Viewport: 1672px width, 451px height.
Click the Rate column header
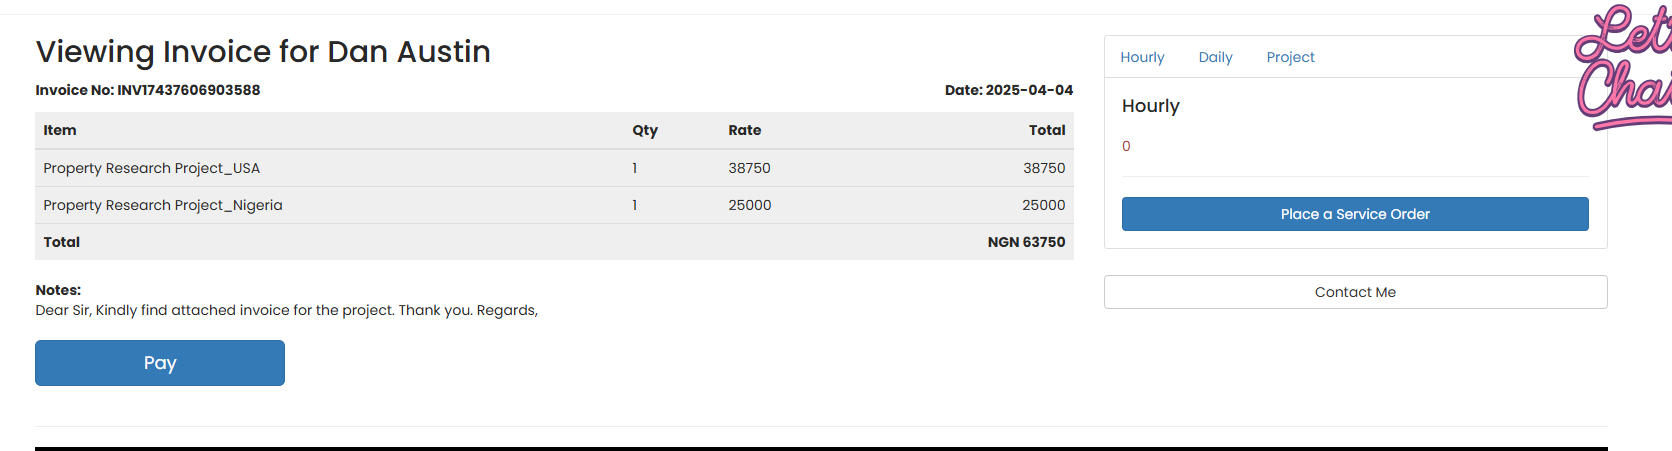[745, 130]
